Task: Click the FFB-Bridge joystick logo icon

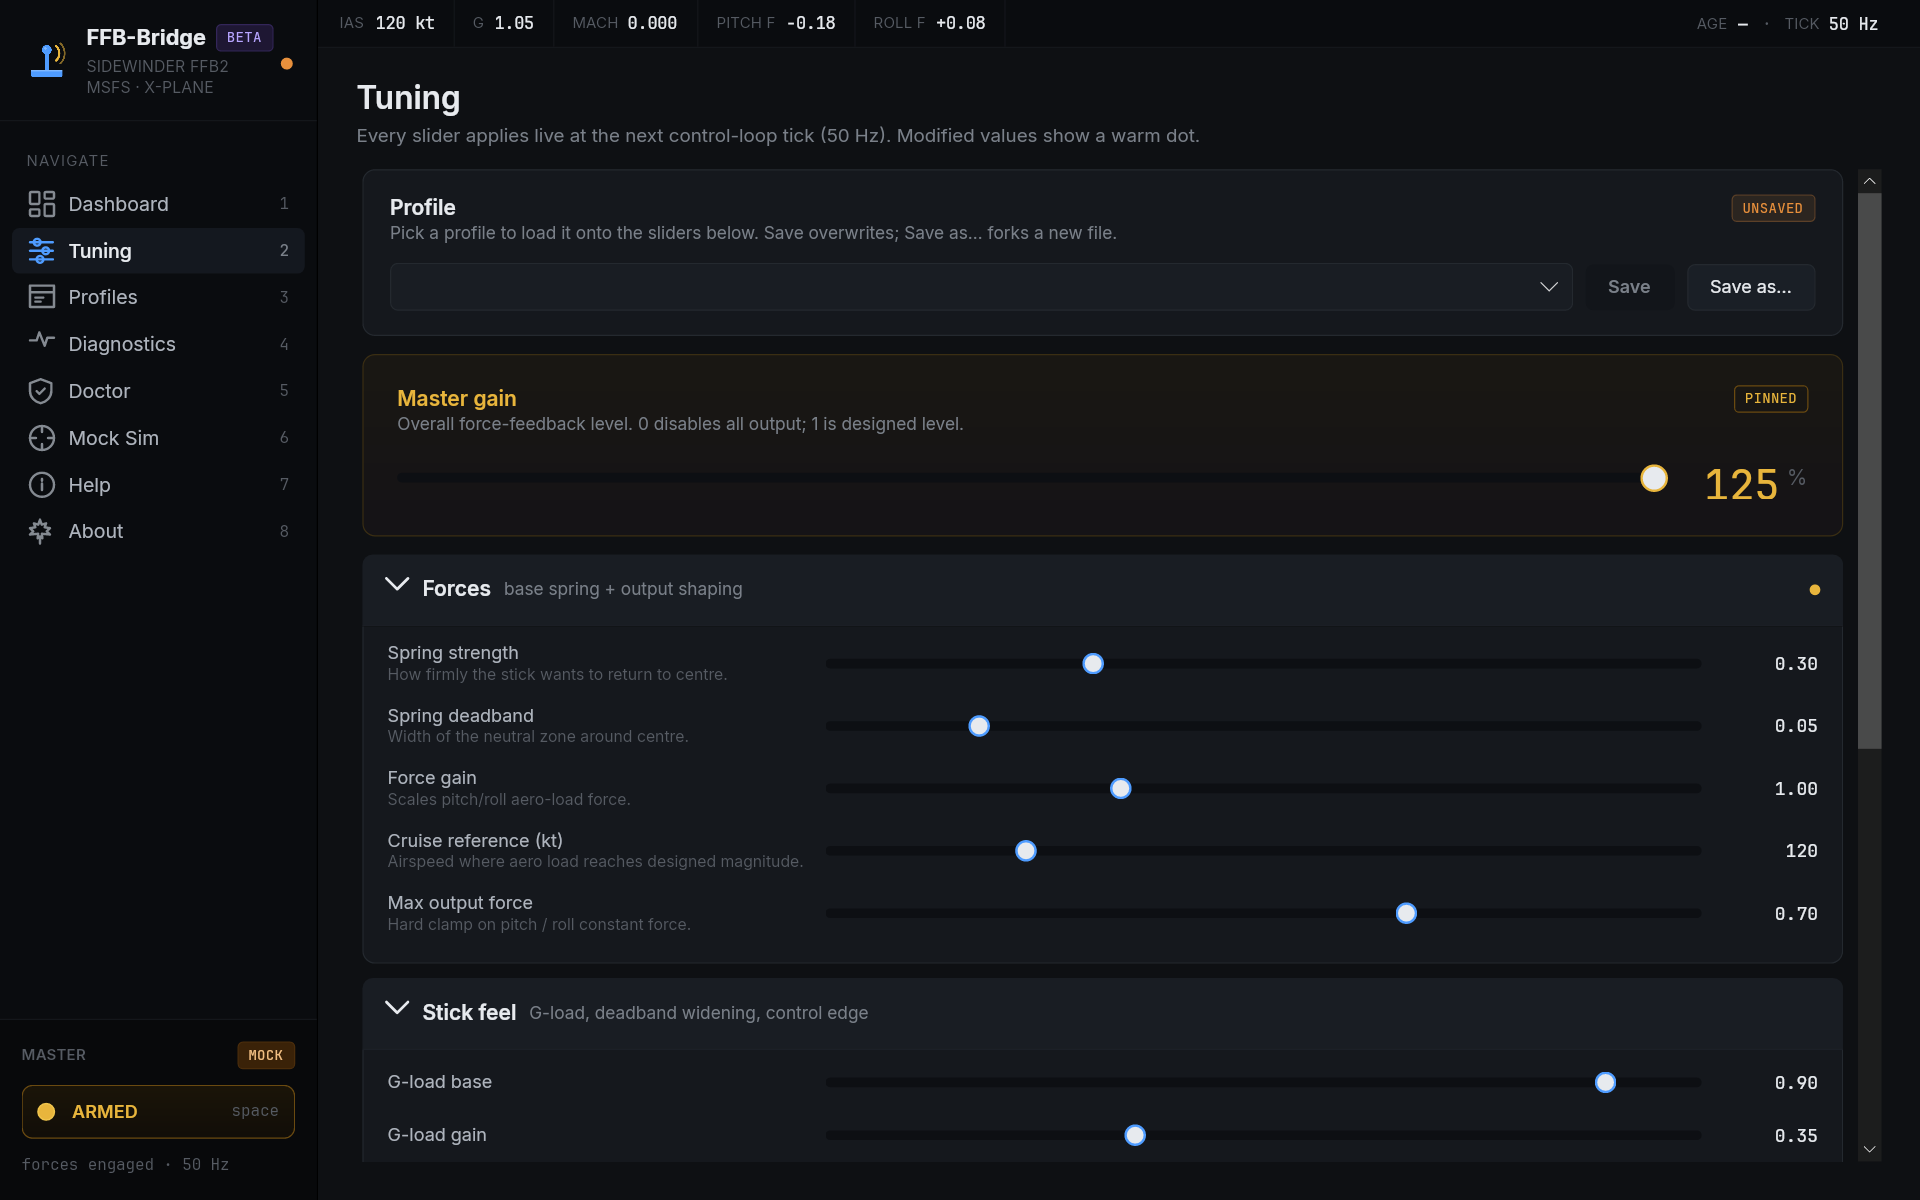Action: 47,60
